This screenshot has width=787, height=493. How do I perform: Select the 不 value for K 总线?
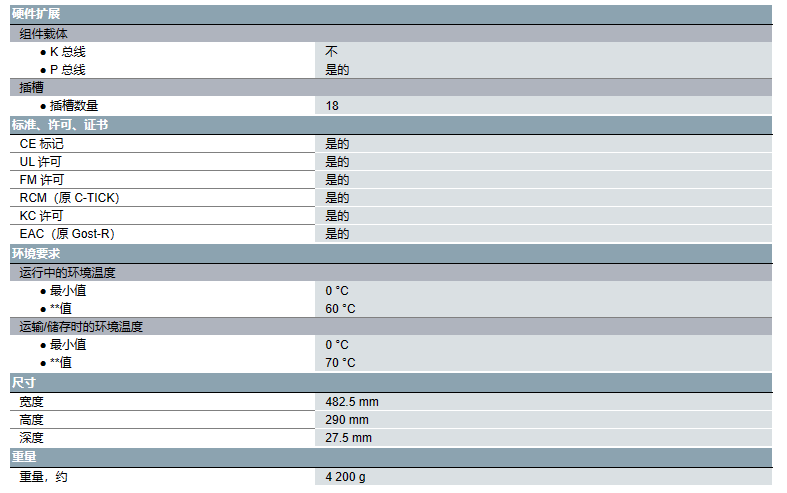pyautogui.click(x=331, y=51)
